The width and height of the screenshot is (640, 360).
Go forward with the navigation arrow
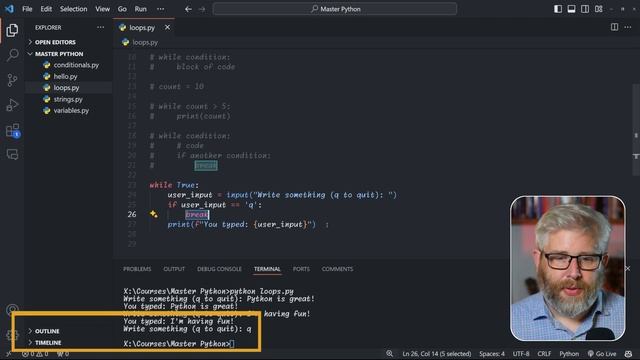(x=202, y=9)
